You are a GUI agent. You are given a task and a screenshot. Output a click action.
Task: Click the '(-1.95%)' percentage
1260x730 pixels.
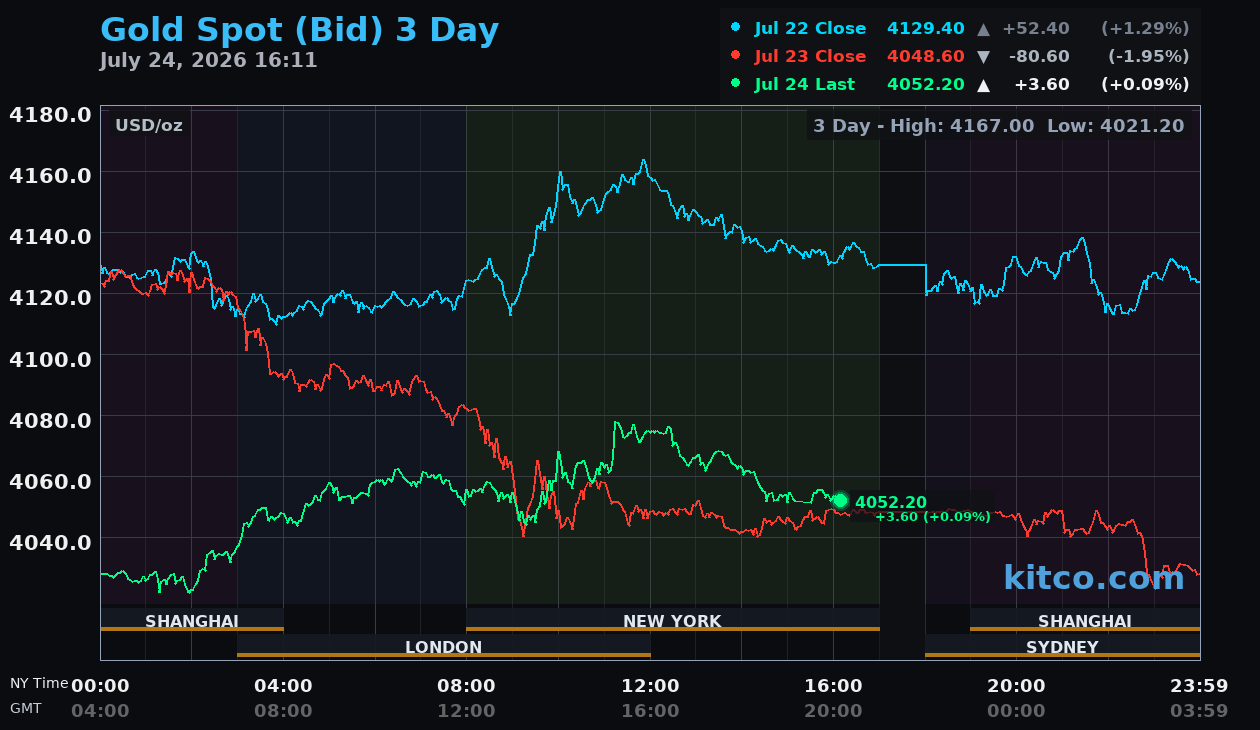point(1149,56)
